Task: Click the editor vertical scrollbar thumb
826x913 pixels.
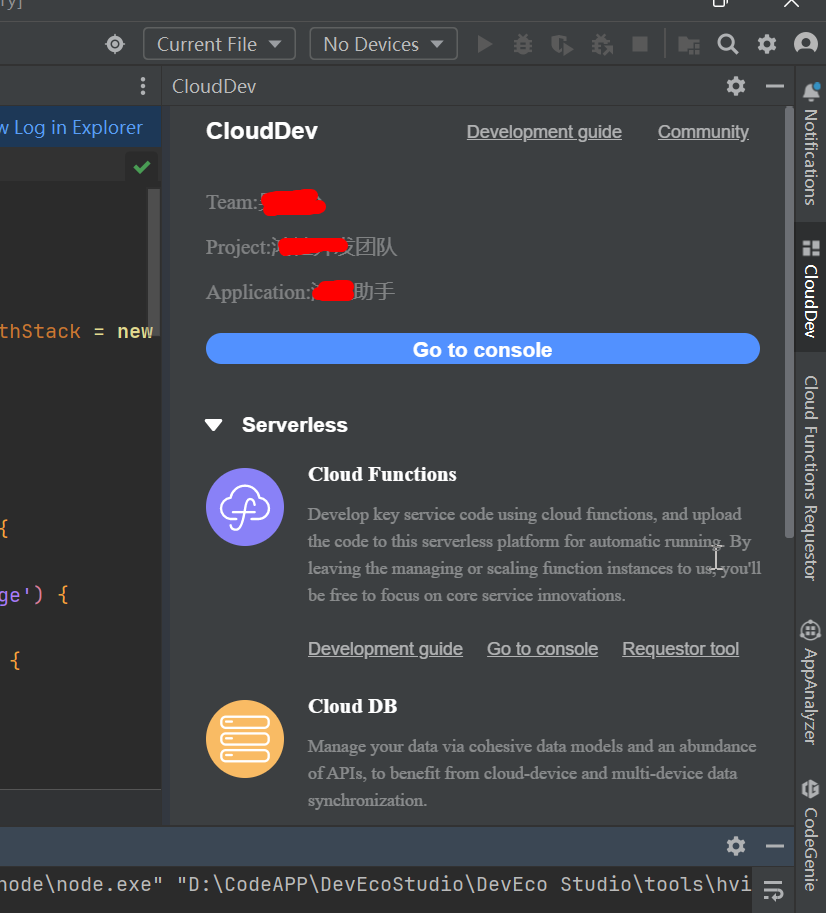Action: click(153, 262)
